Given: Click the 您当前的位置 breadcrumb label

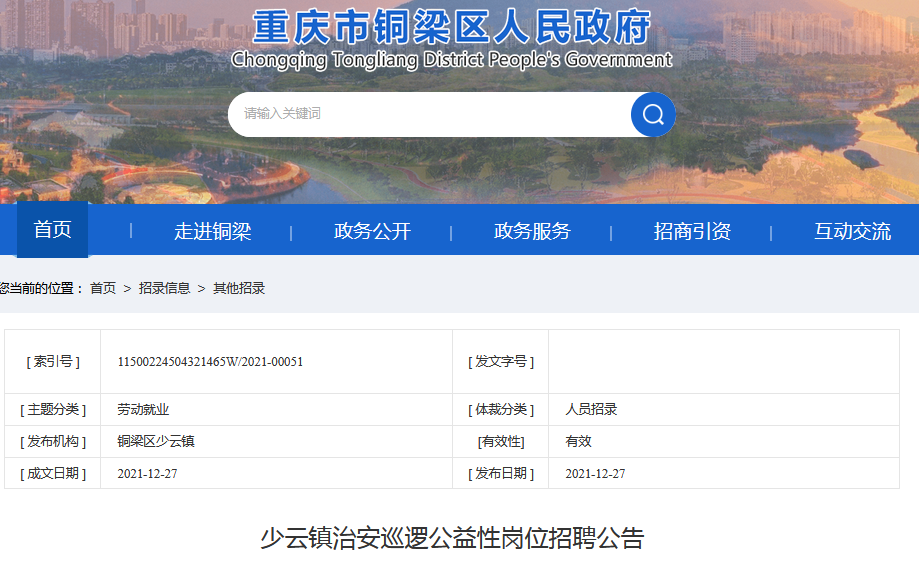Looking at the screenshot, I should coord(40,288).
